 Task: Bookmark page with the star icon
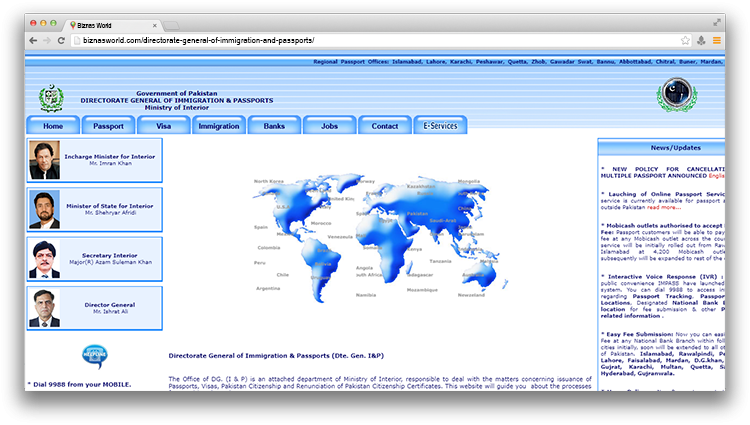point(685,41)
